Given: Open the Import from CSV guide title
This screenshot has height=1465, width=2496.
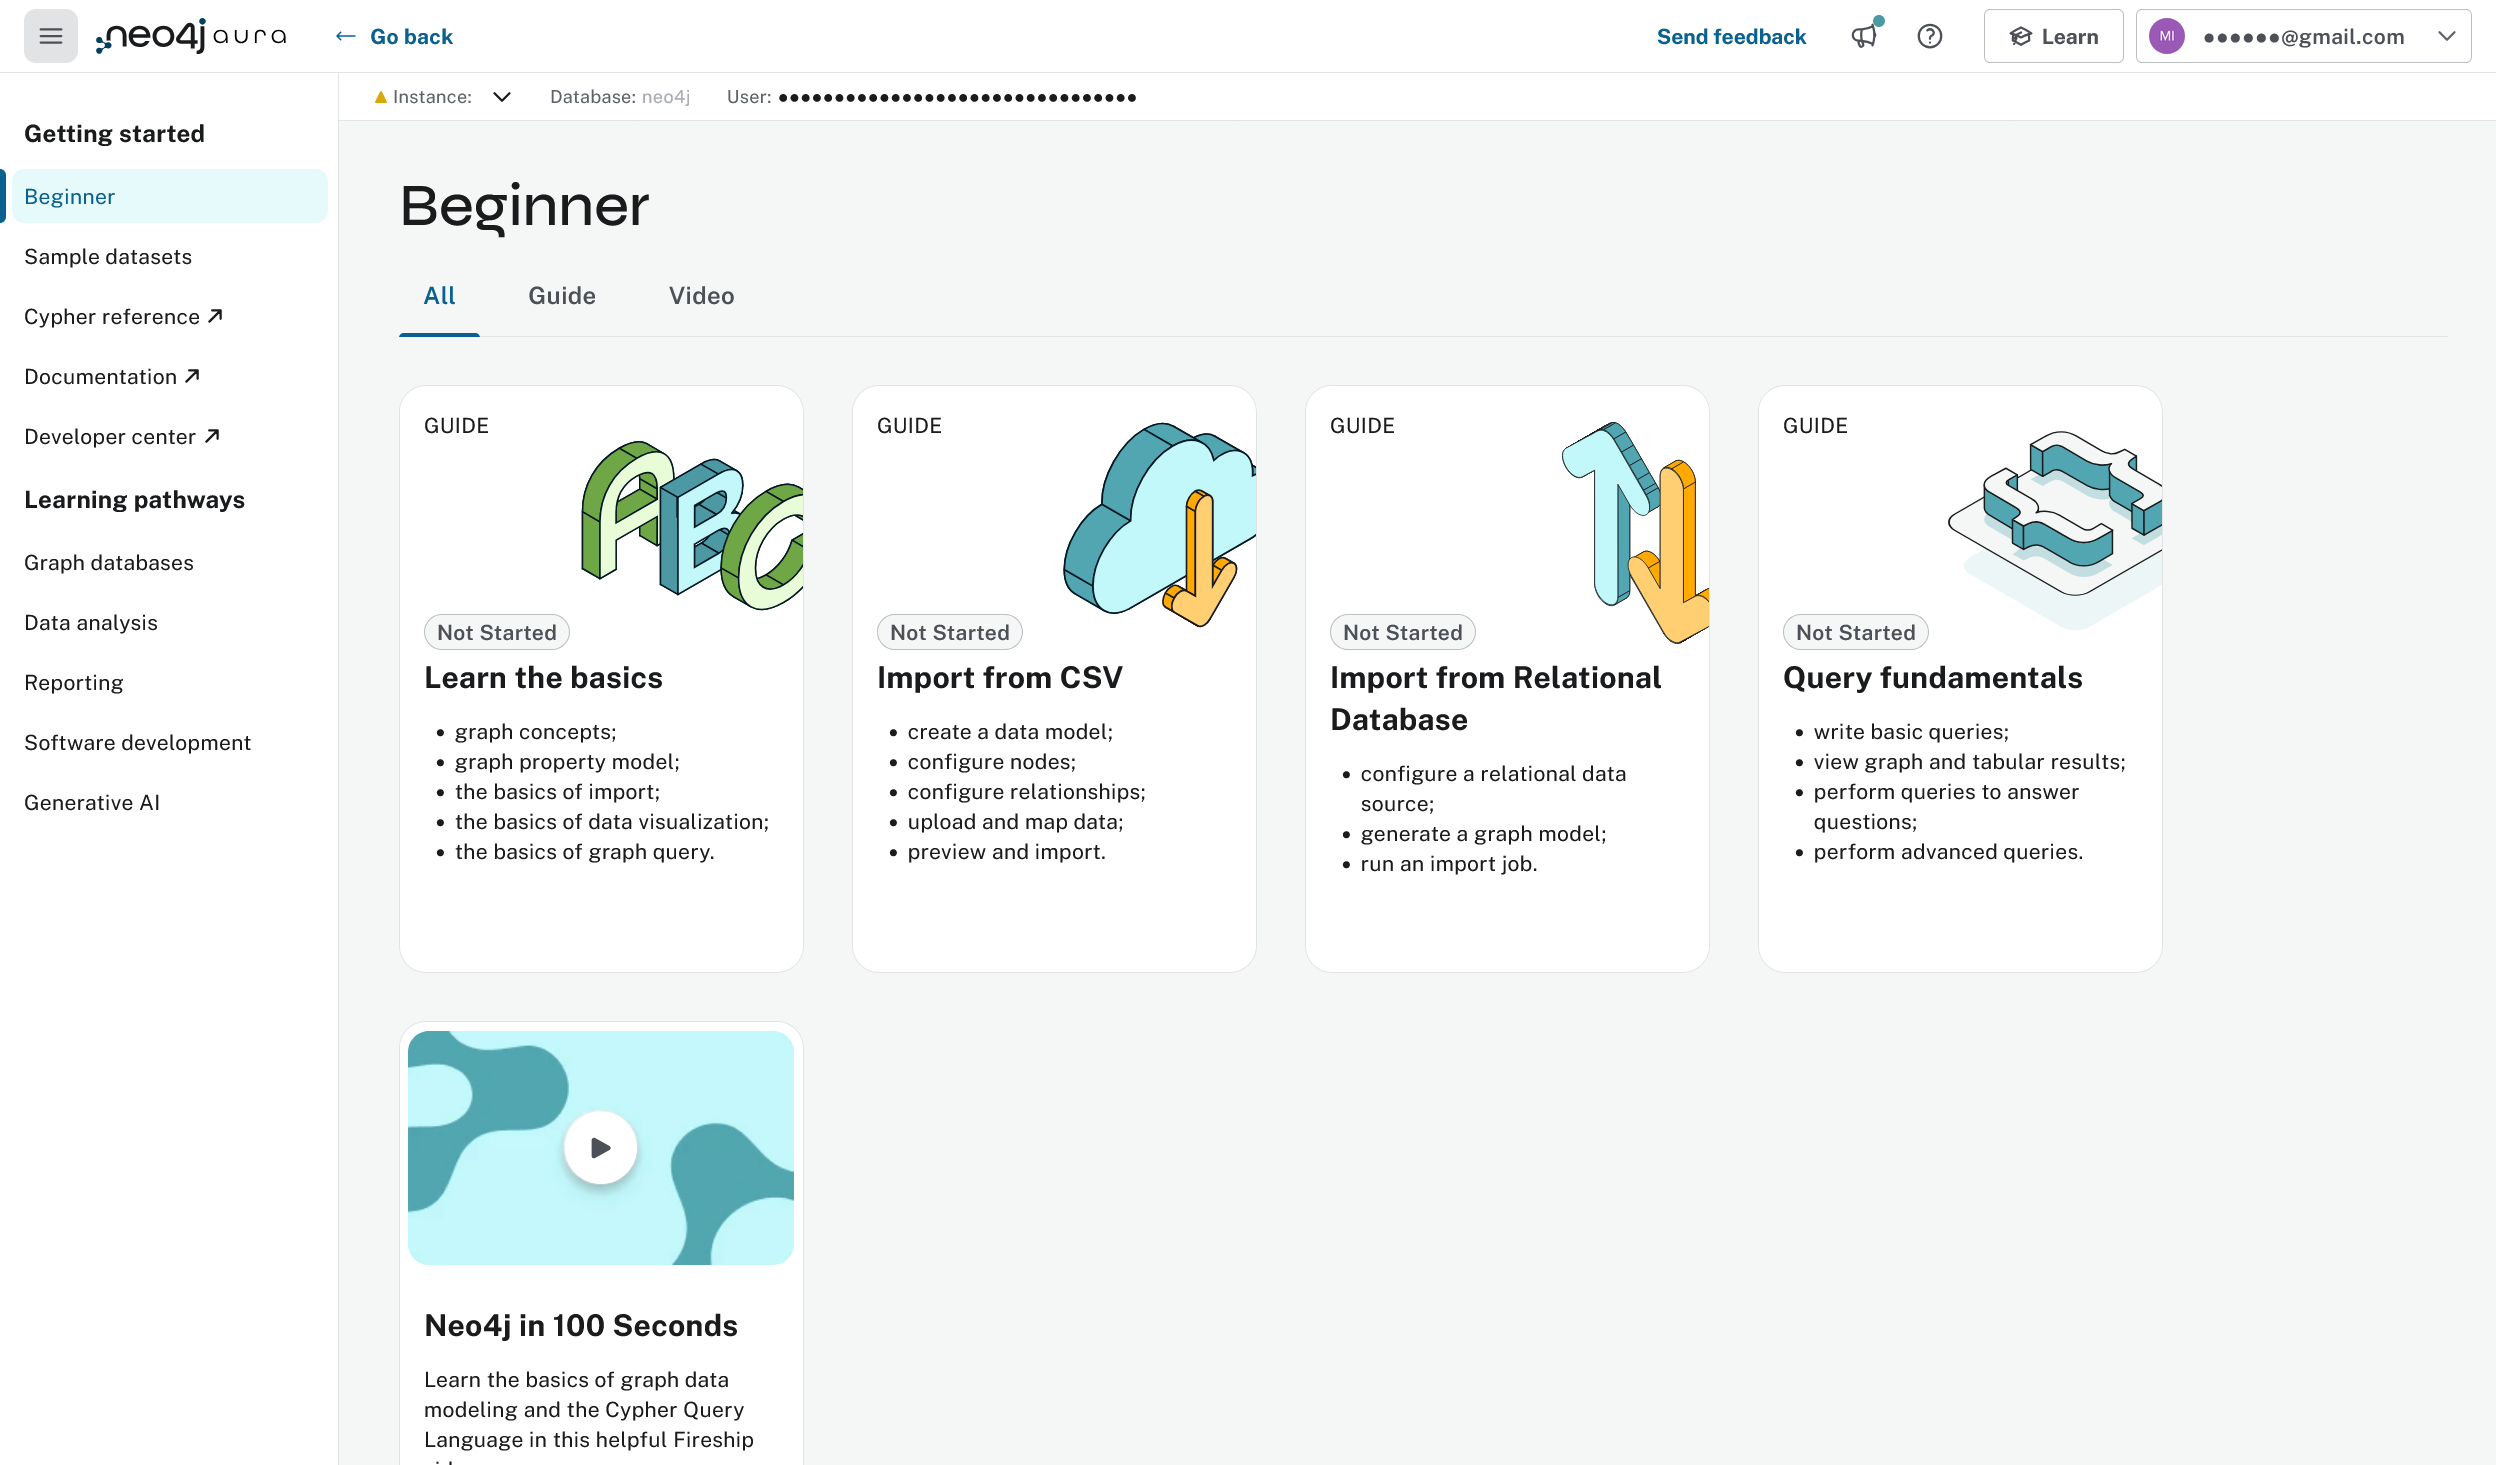Looking at the screenshot, I should point(1000,678).
